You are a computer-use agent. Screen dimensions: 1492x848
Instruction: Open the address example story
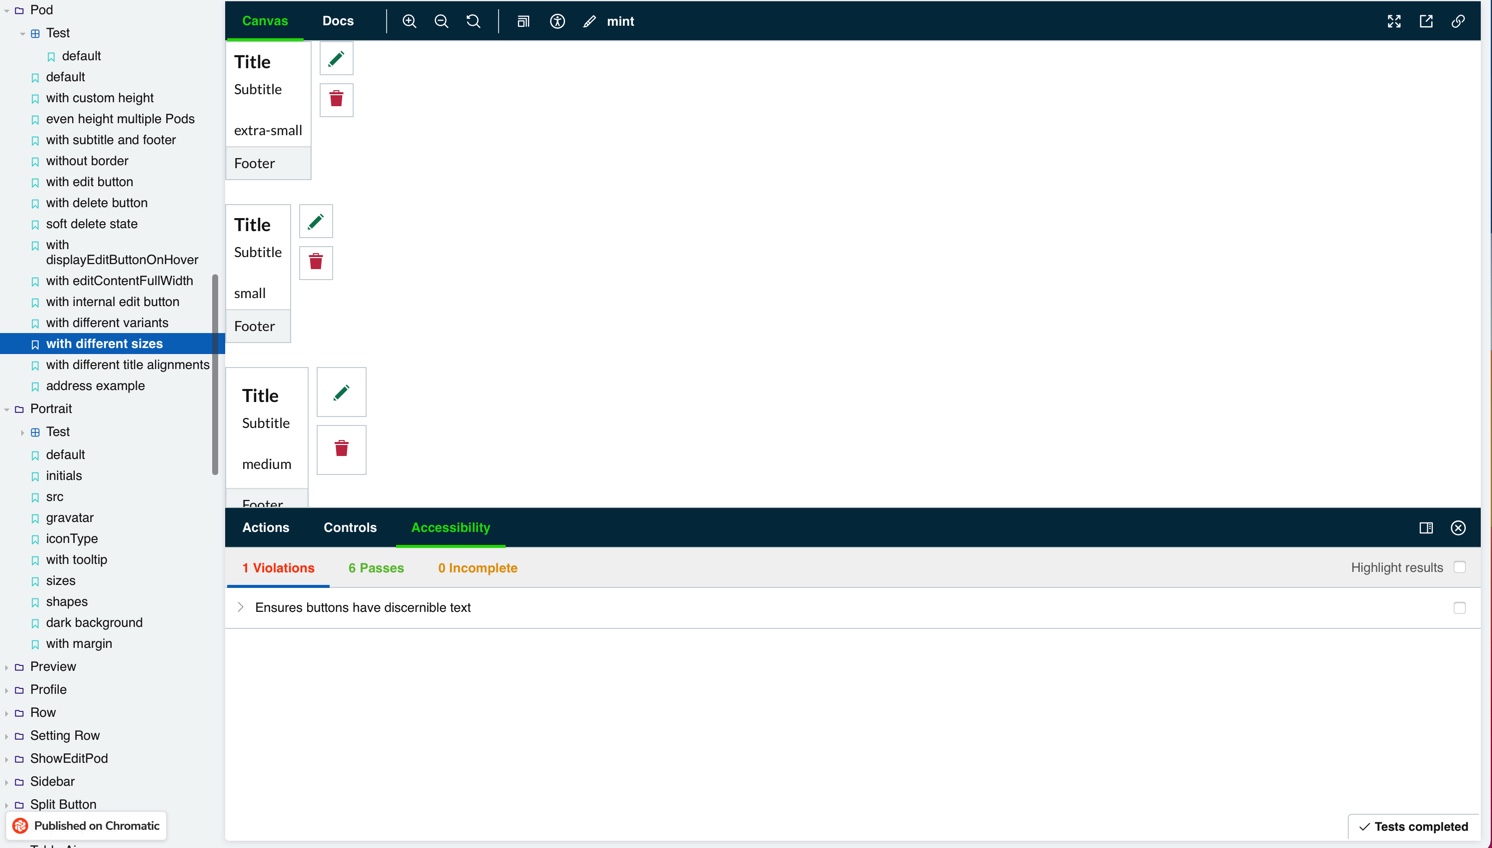click(95, 386)
